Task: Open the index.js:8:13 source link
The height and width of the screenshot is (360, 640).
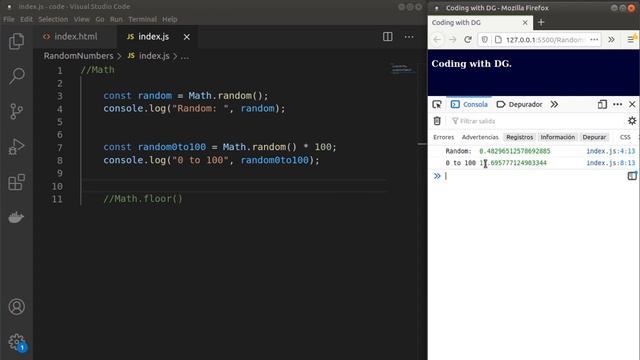Action: point(611,163)
